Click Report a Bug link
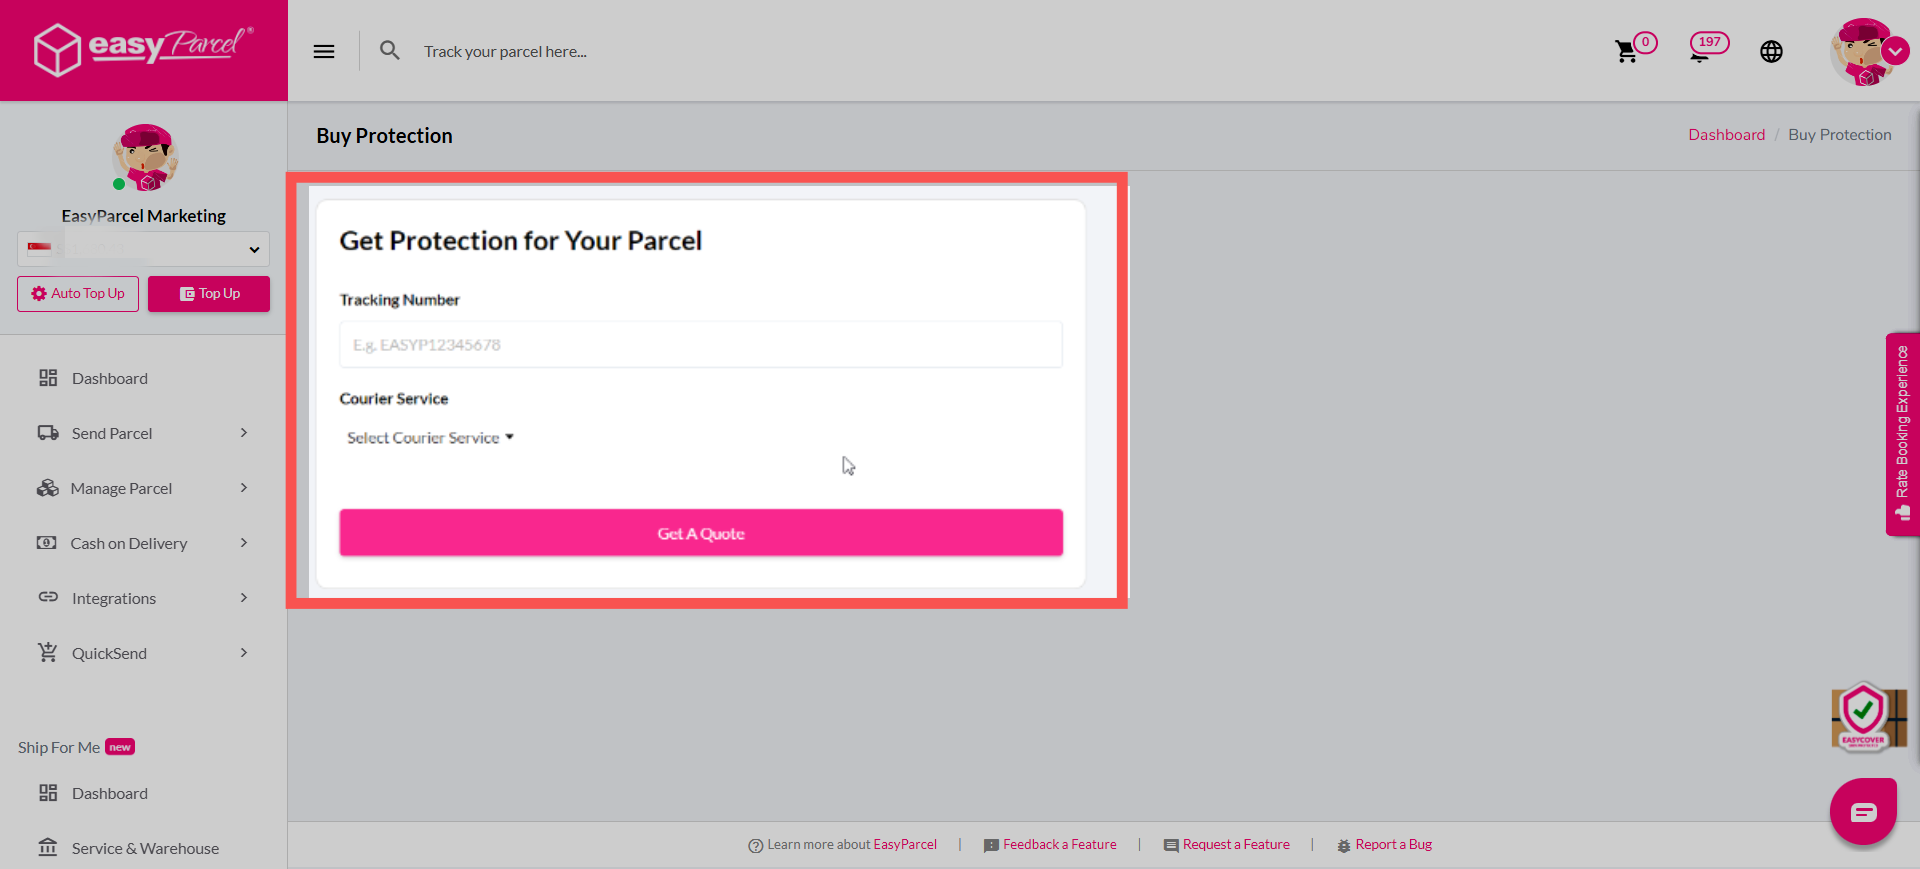Image resolution: width=1920 pixels, height=869 pixels. [1394, 845]
